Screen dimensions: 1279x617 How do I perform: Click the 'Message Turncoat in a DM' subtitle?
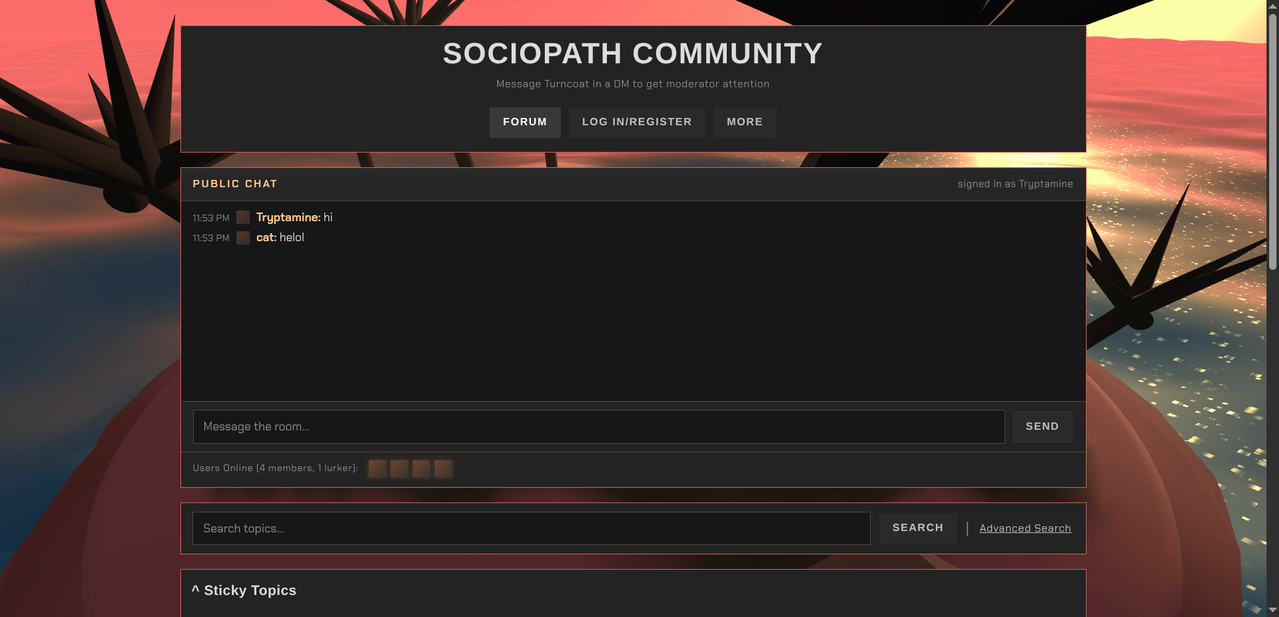[x=633, y=84]
